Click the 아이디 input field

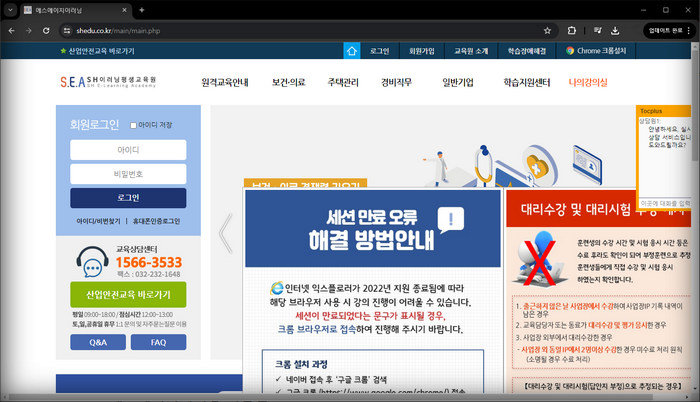pyautogui.click(x=128, y=150)
